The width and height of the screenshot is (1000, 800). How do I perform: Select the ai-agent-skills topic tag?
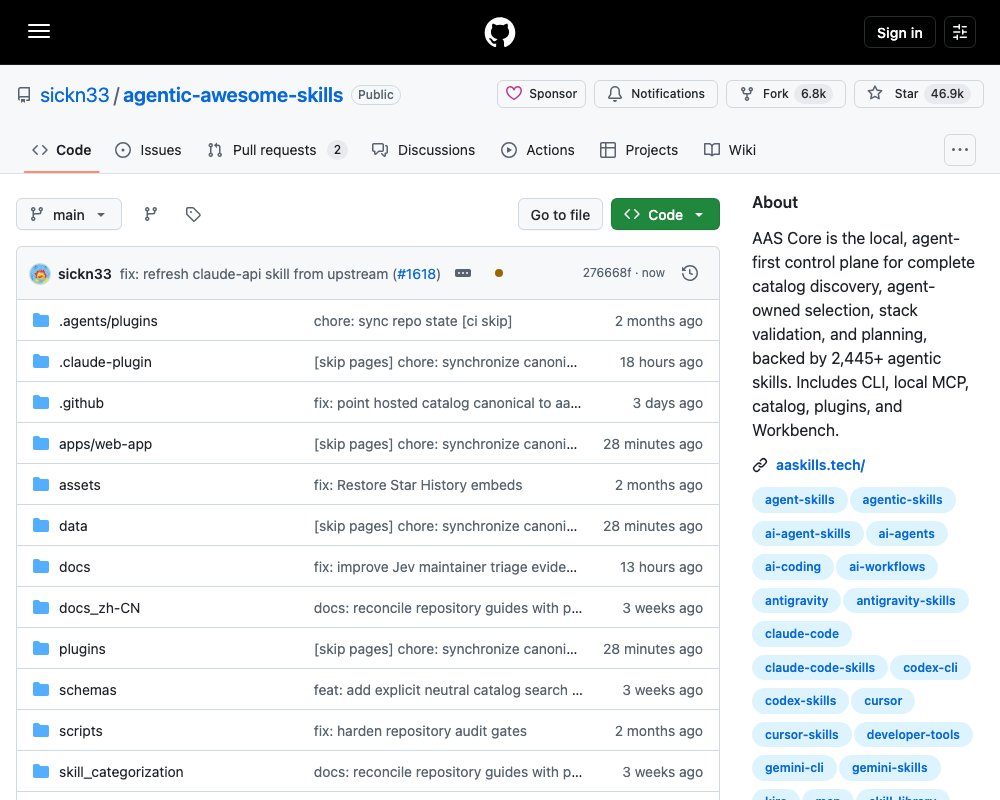click(x=807, y=533)
